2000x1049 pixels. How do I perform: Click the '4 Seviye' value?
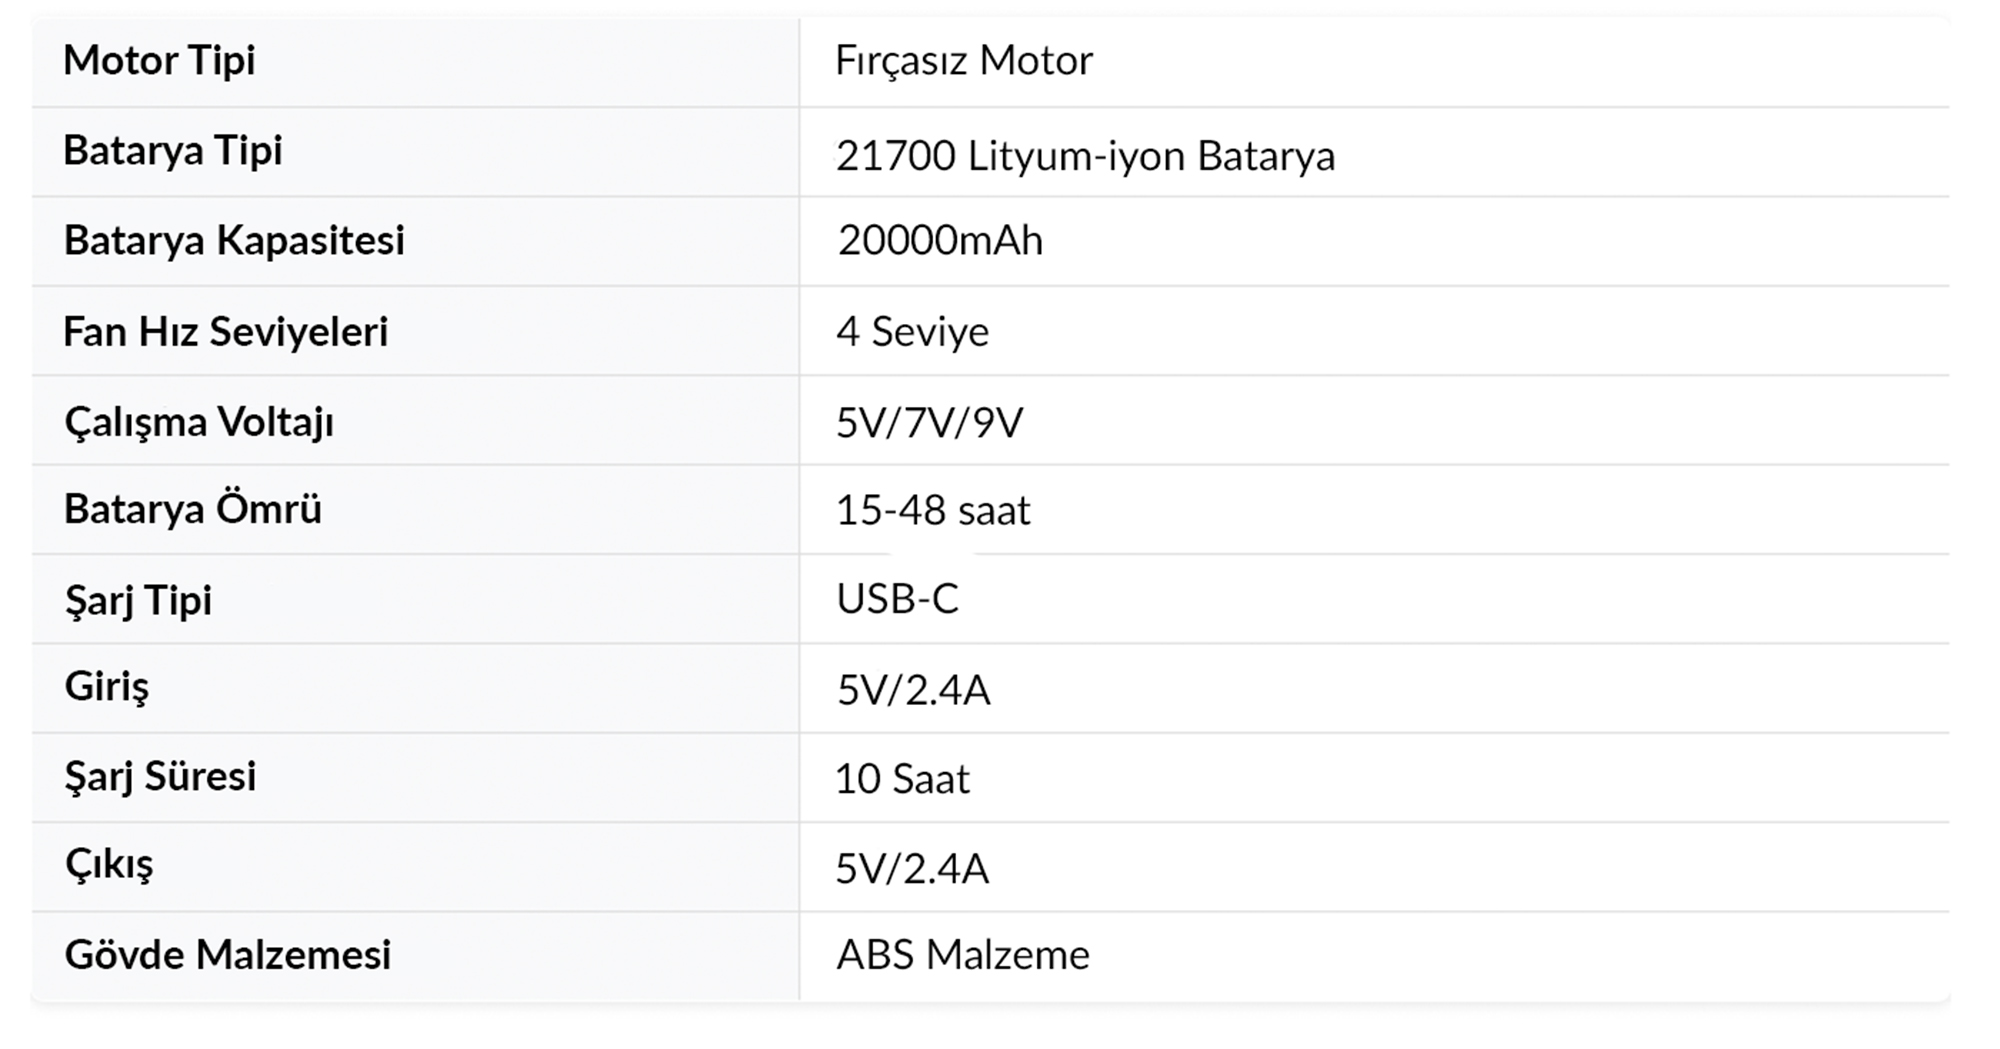912,332
